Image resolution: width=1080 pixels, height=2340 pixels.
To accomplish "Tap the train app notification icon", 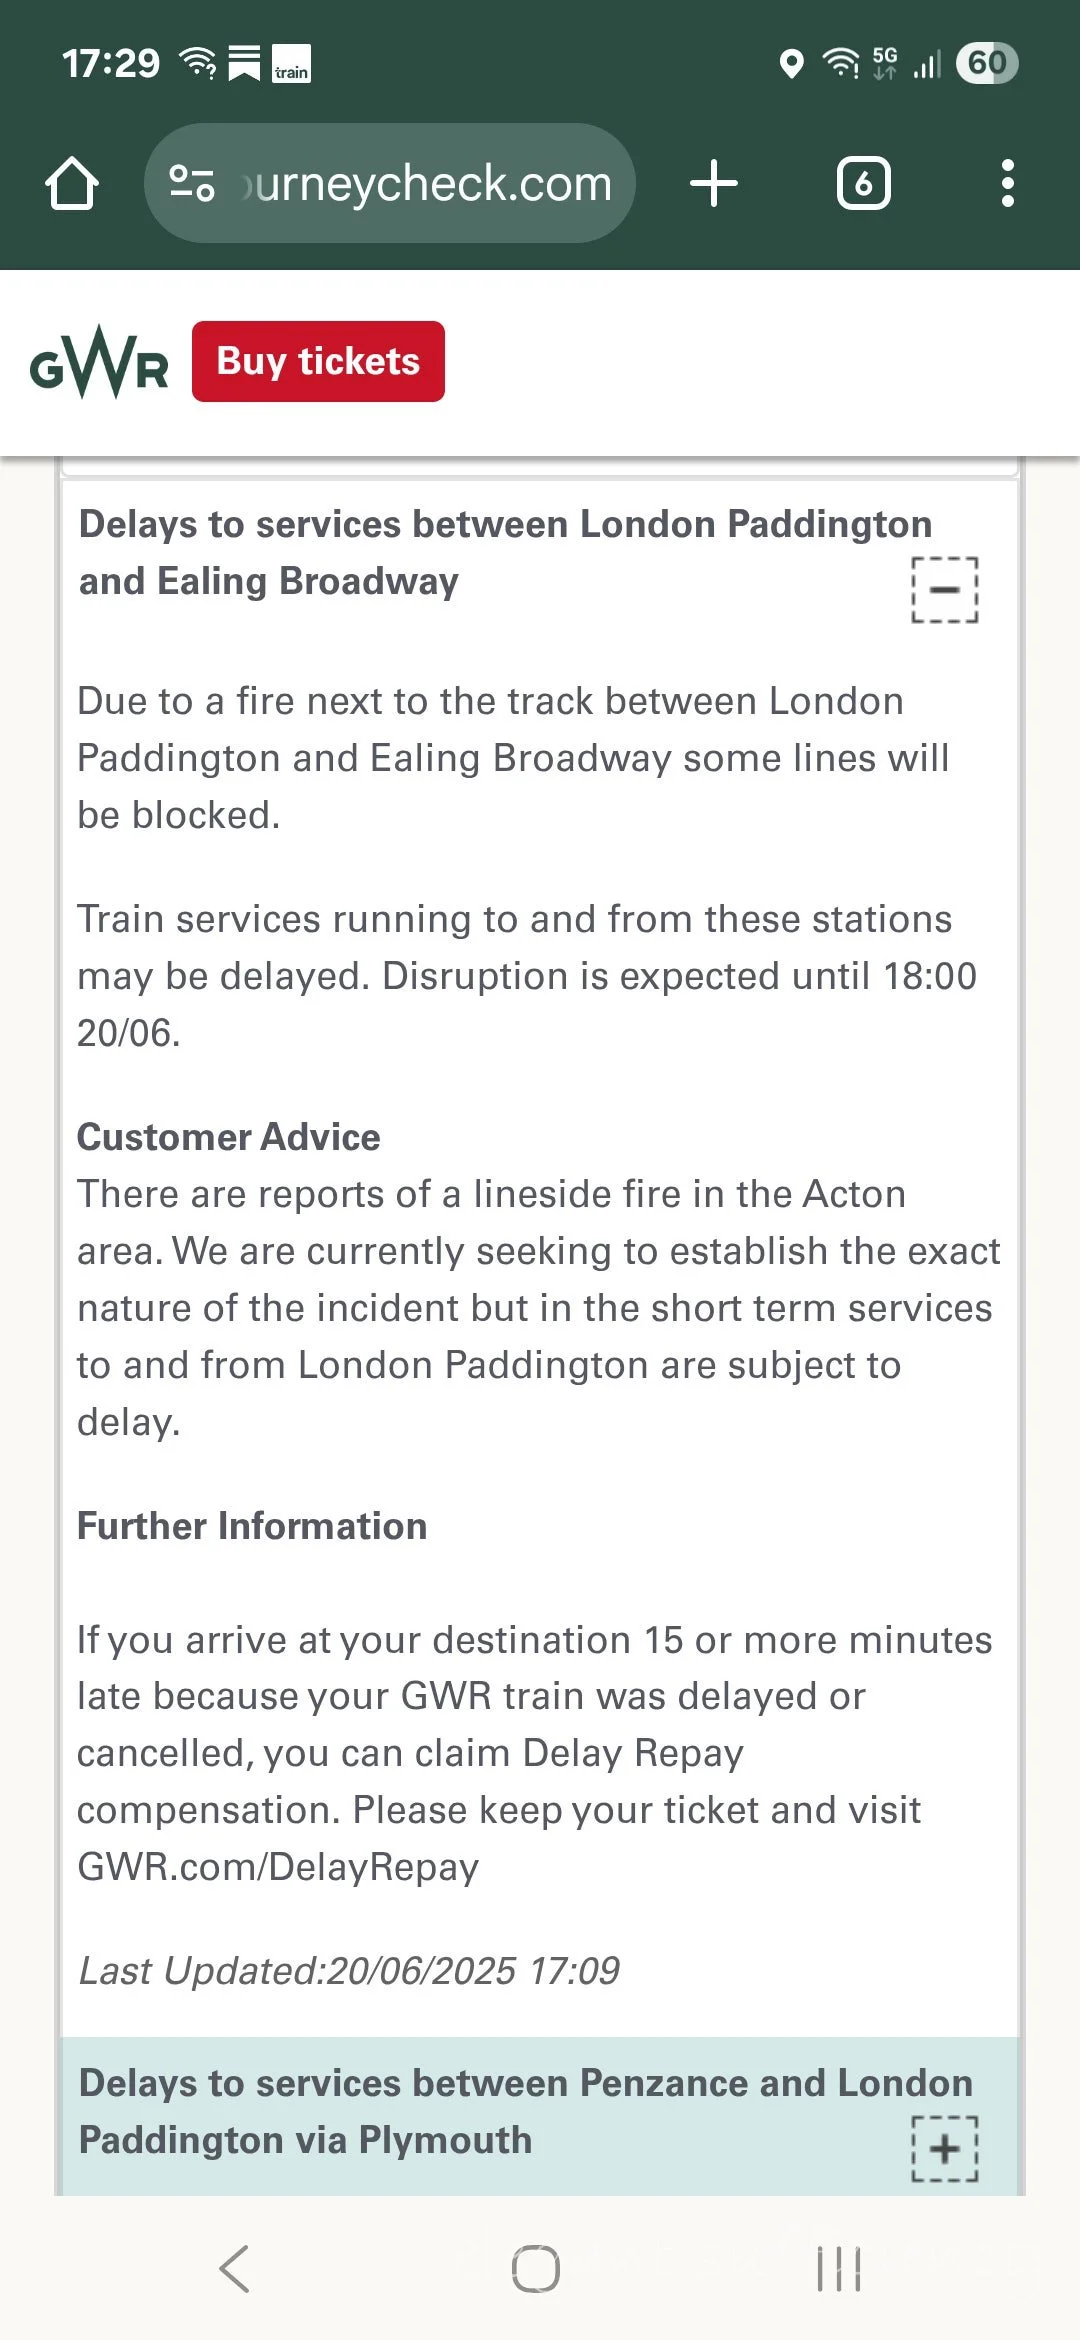I will tap(291, 64).
